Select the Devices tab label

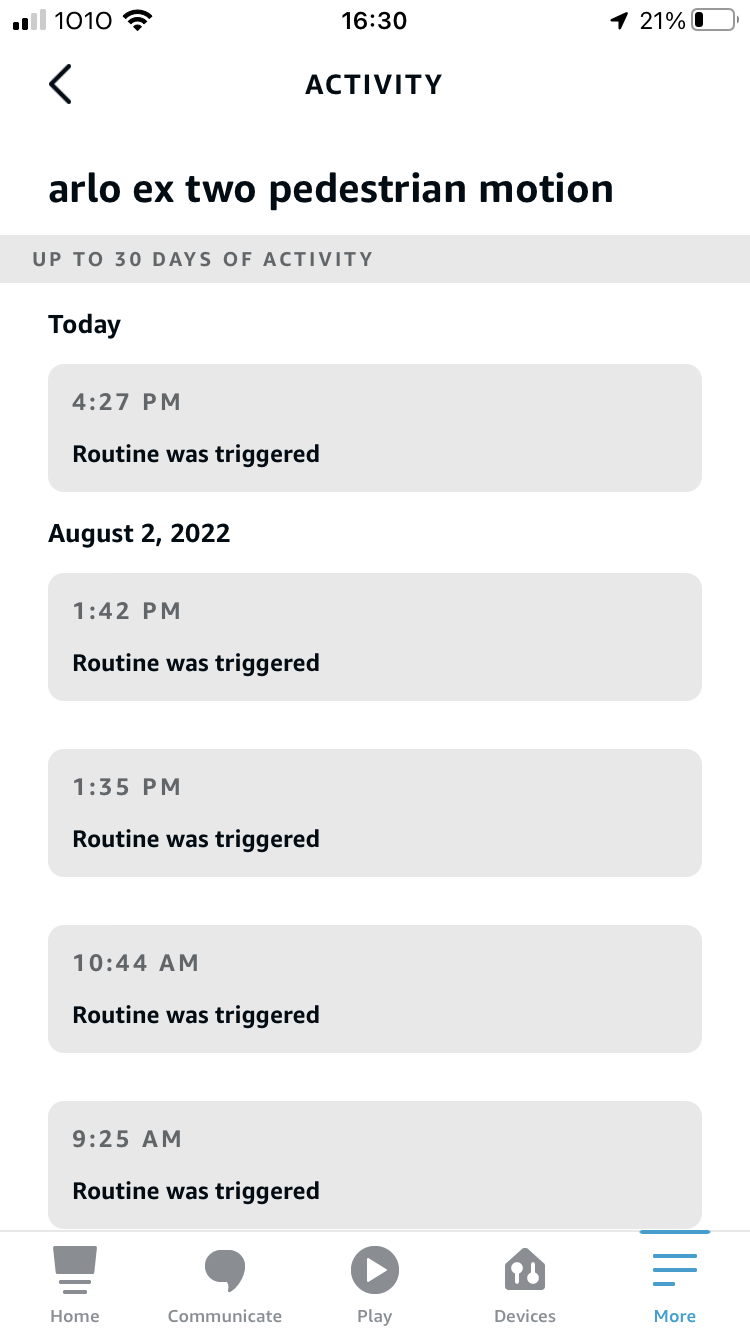pyautogui.click(x=525, y=1316)
